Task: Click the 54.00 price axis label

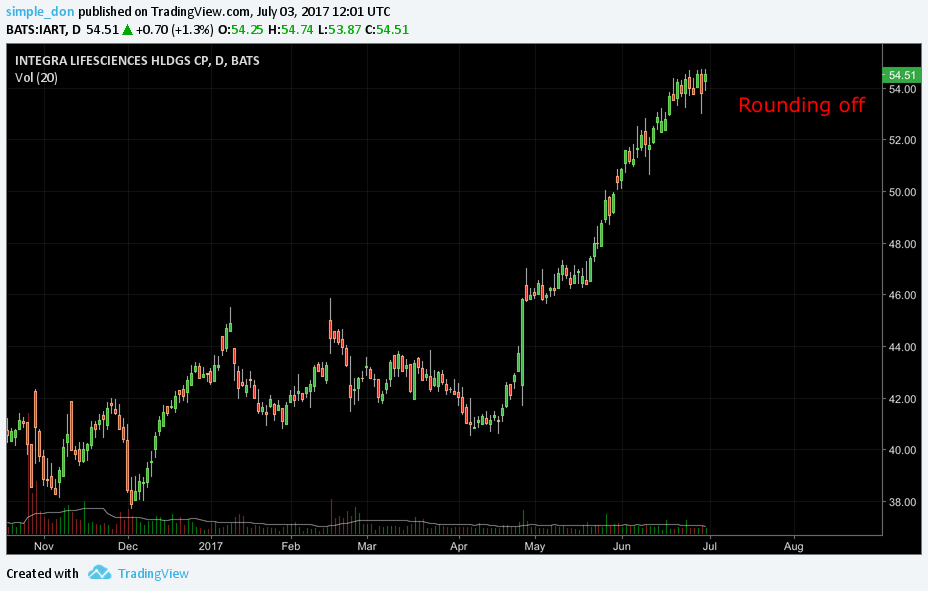Action: click(902, 89)
